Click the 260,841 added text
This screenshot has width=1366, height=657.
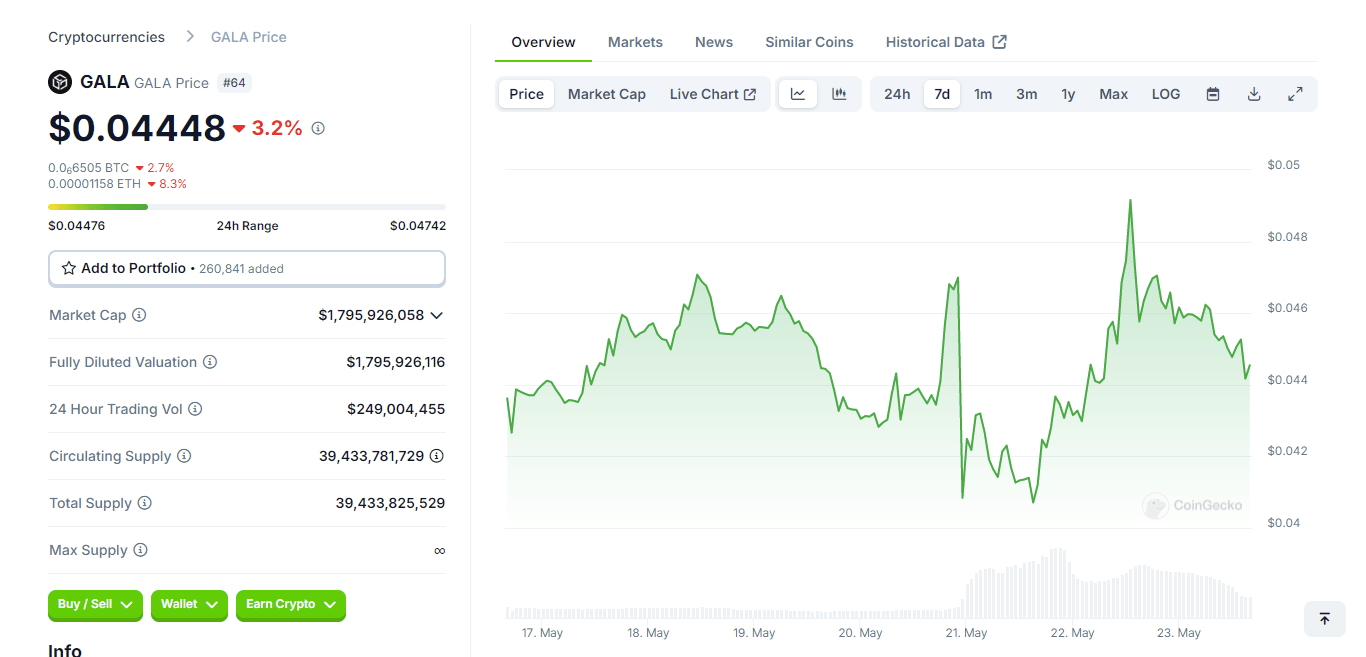[241, 269]
